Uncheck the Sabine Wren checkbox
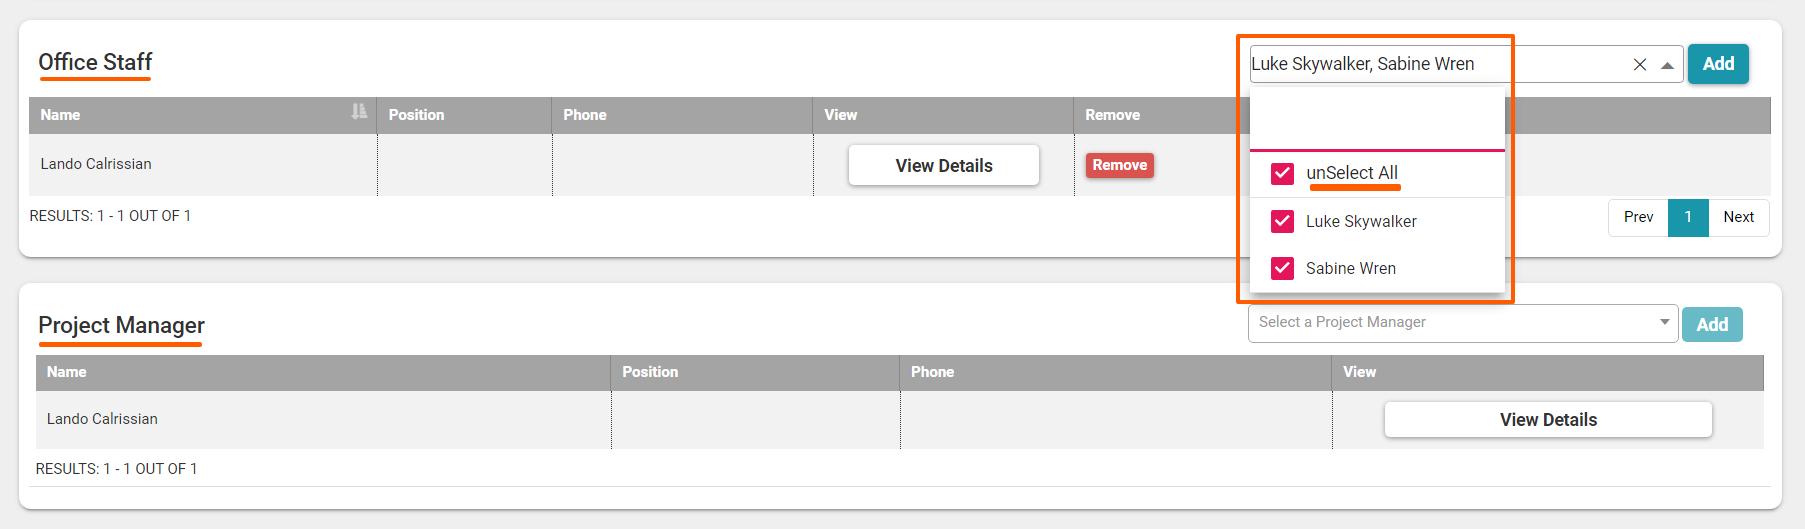 (1282, 268)
